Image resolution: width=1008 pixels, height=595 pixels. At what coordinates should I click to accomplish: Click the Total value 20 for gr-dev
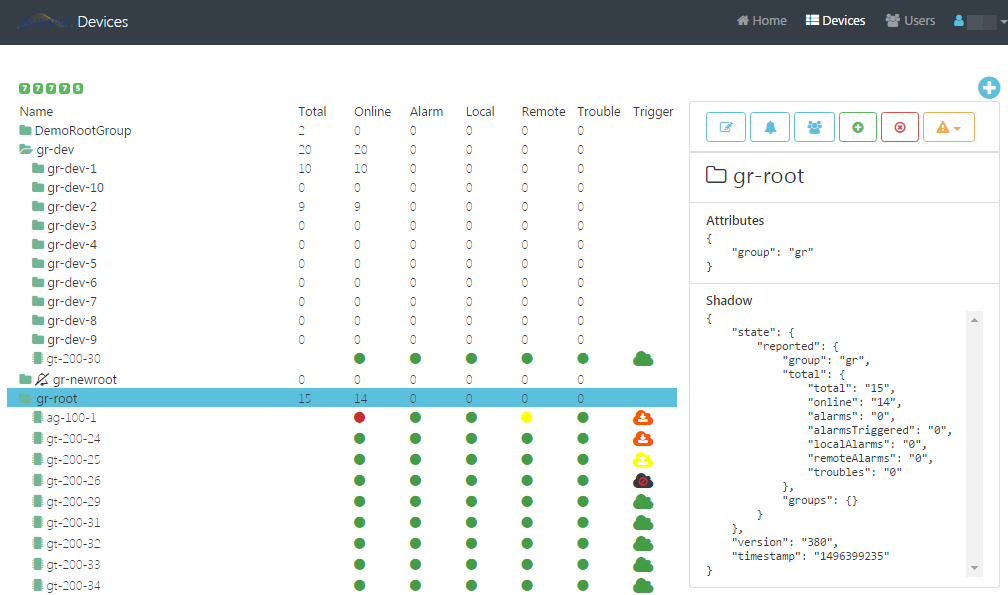[x=305, y=150]
